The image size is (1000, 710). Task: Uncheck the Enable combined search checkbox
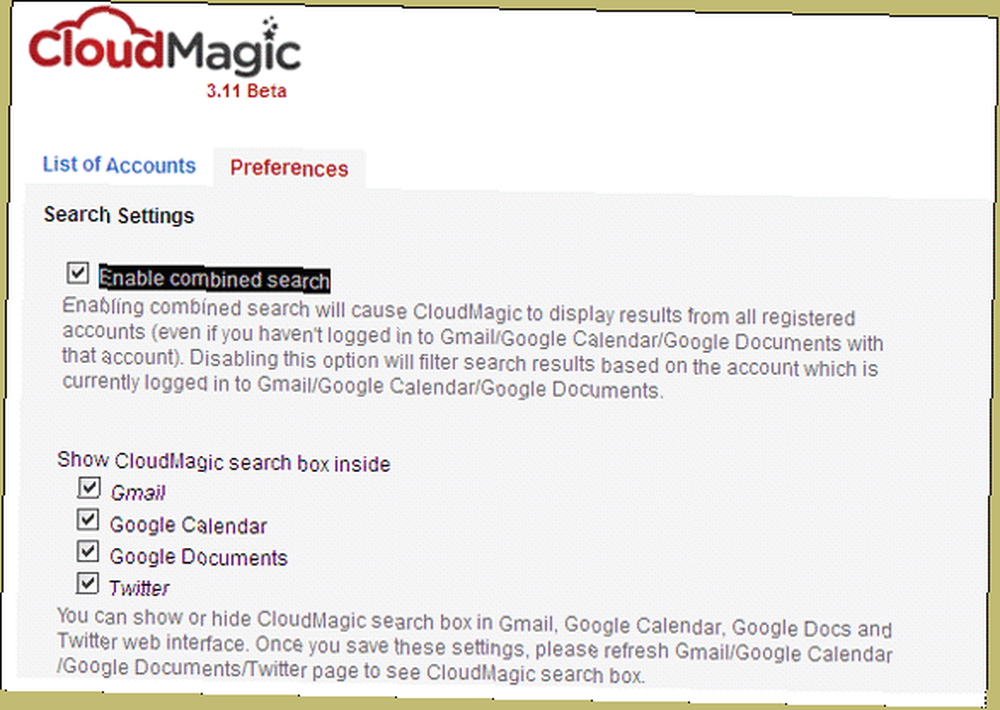[78, 273]
